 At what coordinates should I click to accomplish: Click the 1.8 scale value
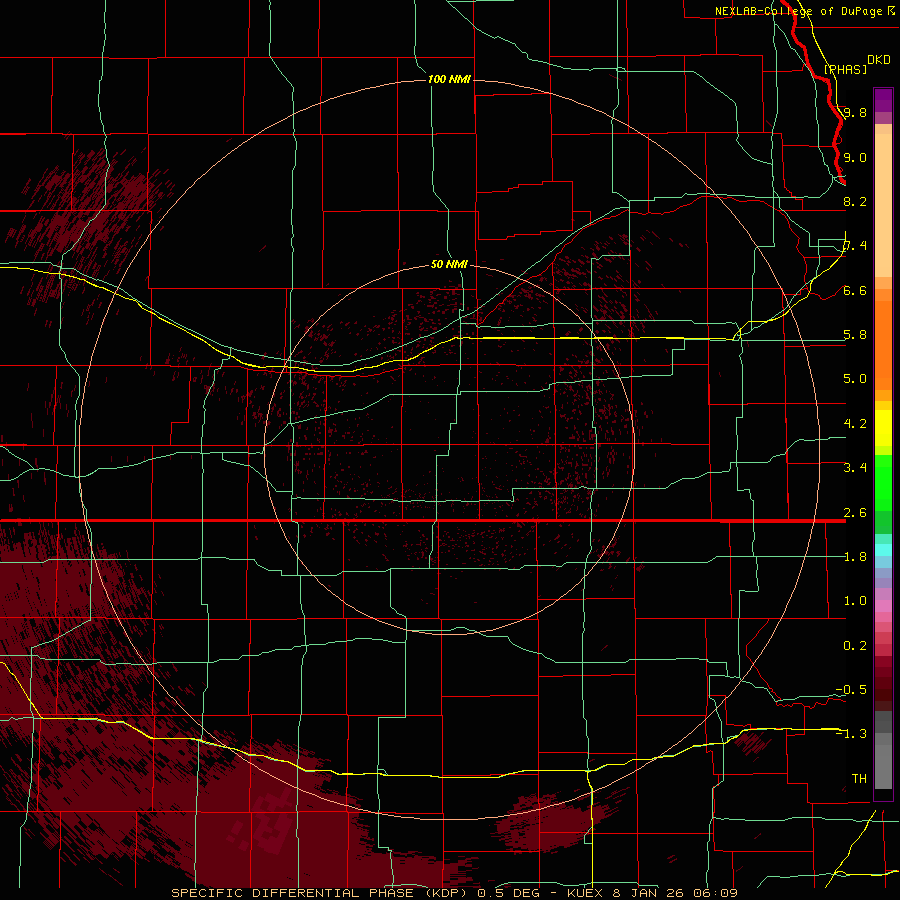tap(855, 557)
